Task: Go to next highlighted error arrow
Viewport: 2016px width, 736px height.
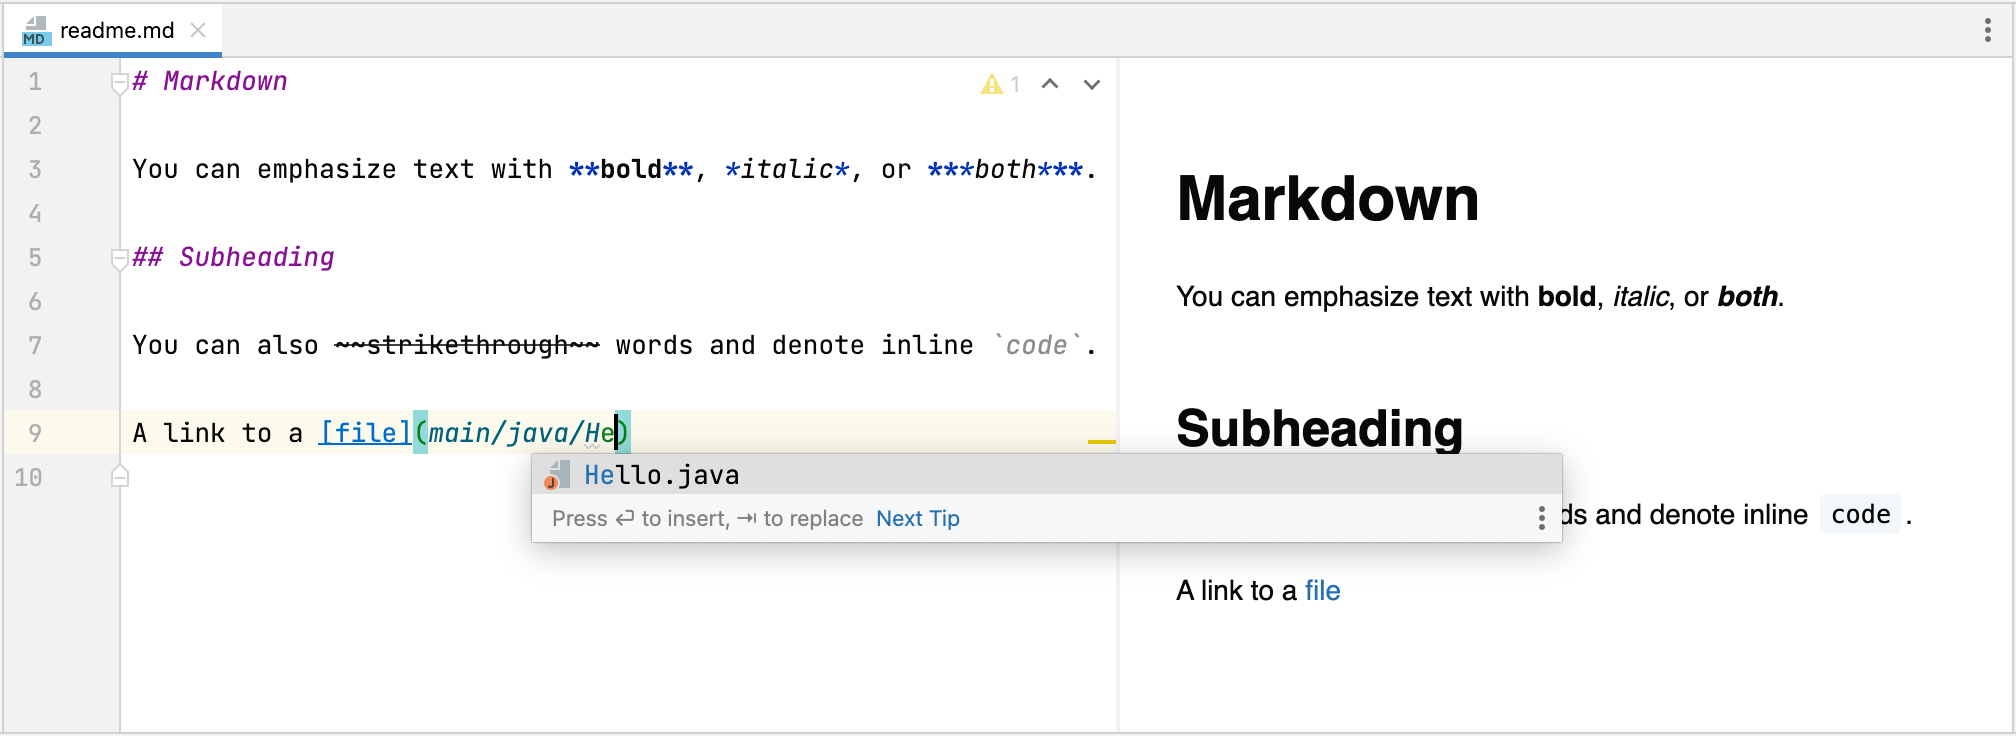Action: click(x=1092, y=84)
